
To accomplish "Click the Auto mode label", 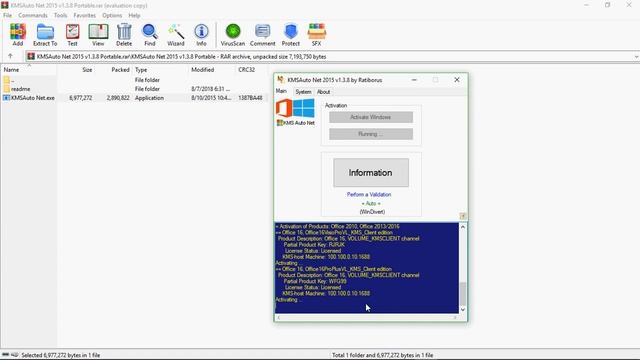I will (x=371, y=203).
